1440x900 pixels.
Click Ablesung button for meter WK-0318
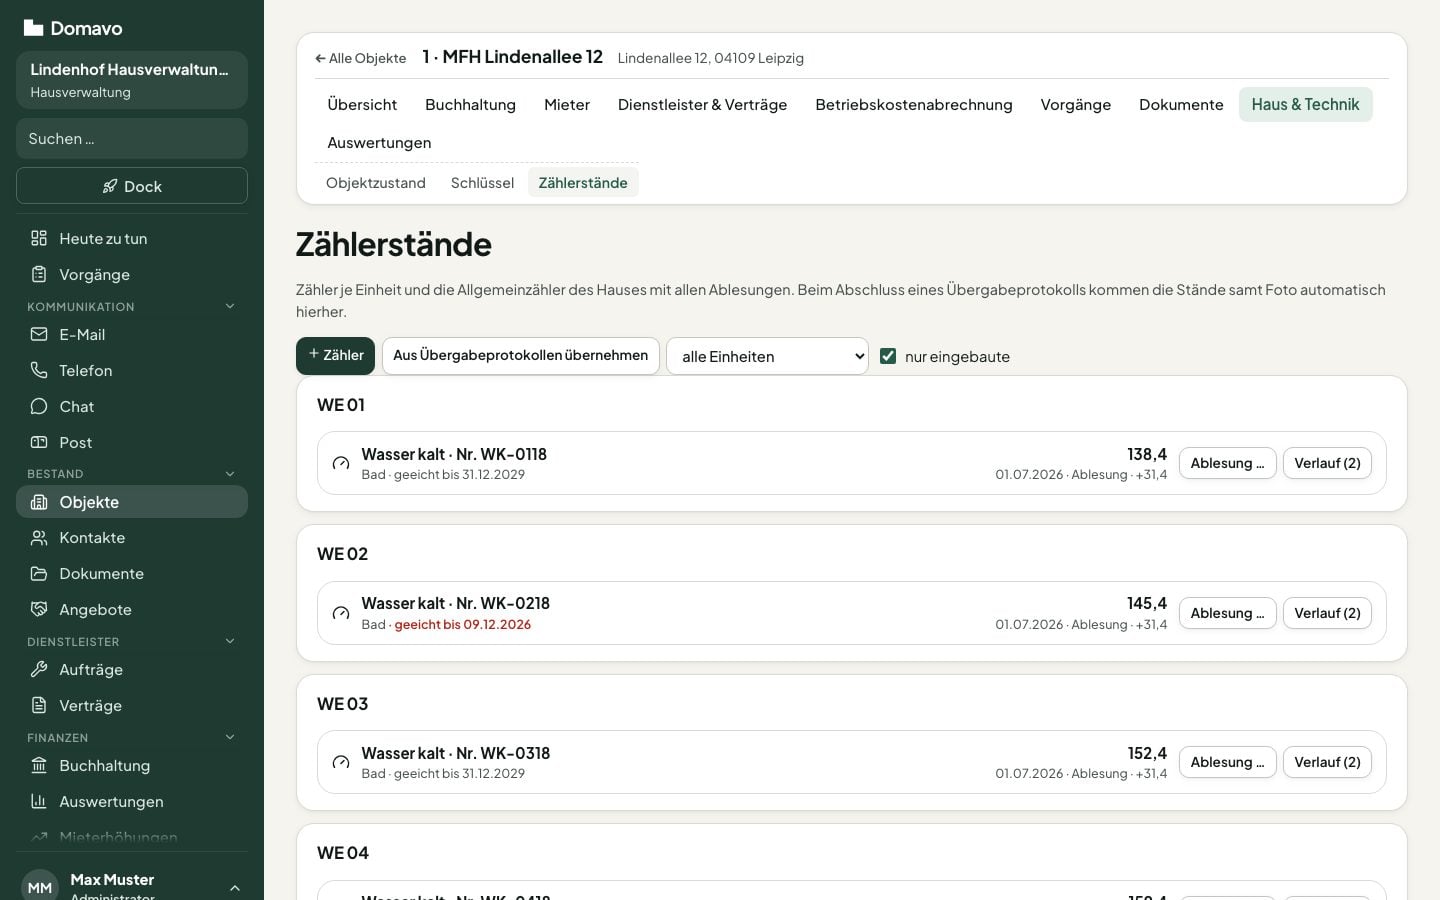tap(1227, 762)
